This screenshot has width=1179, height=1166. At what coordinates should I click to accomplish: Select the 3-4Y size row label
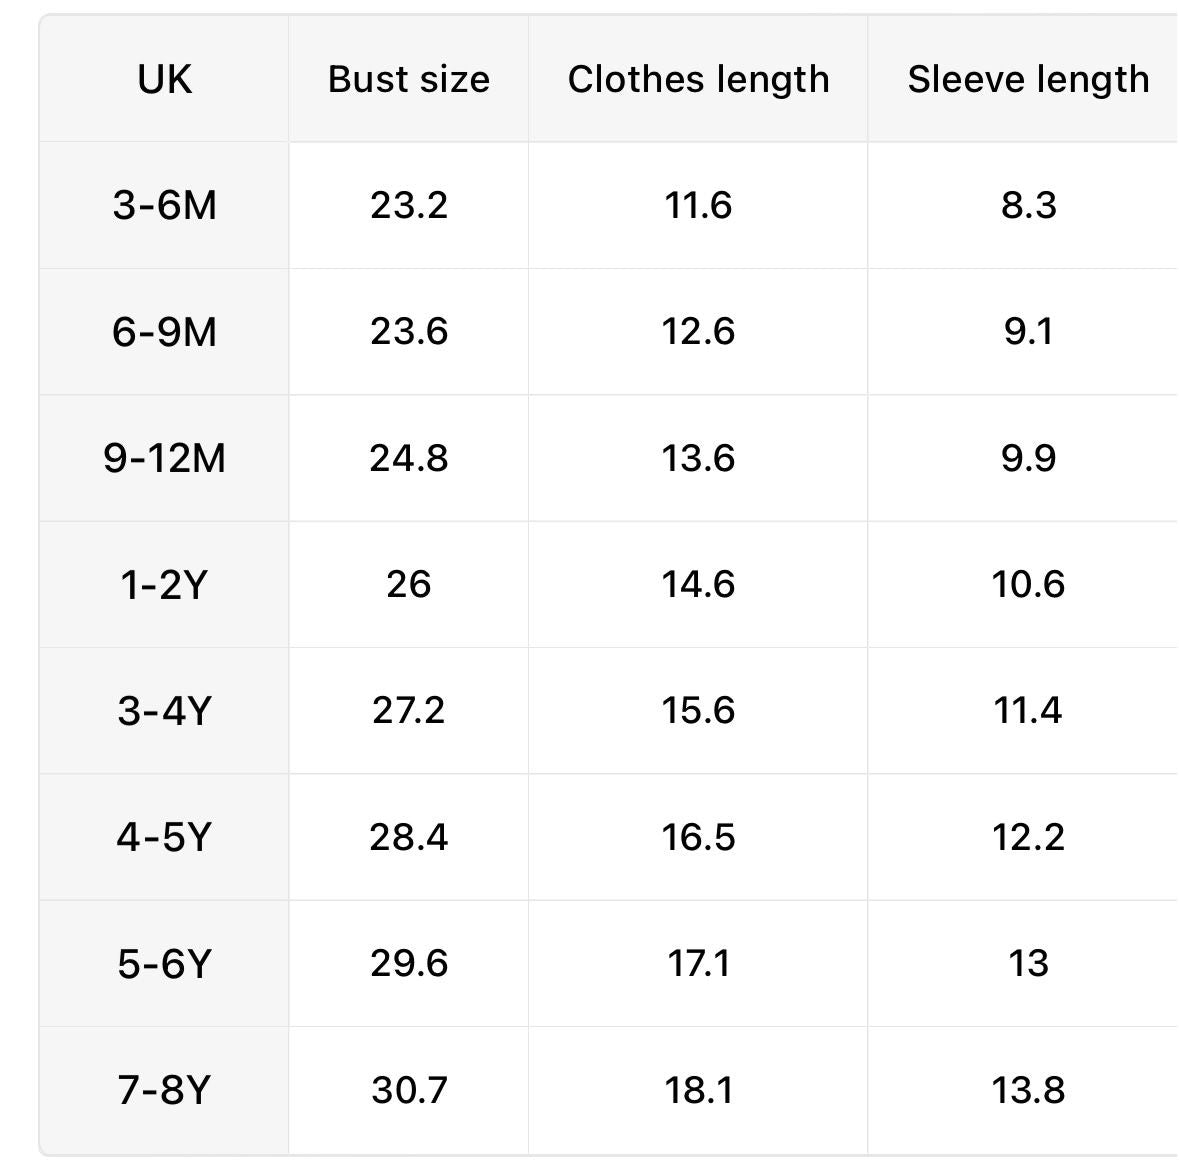coord(164,710)
